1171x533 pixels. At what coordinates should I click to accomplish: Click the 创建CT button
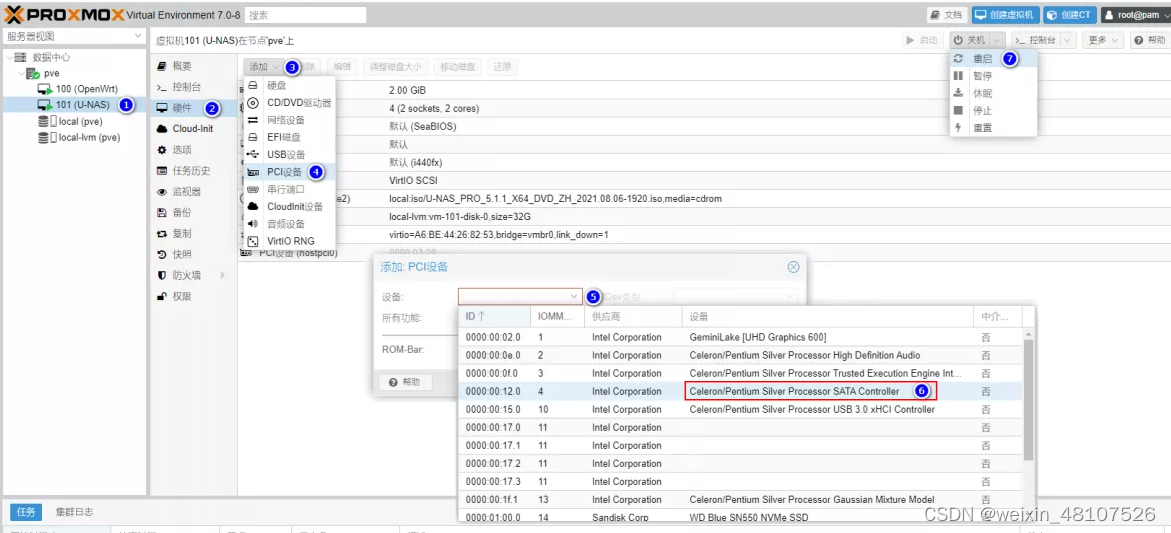click(1070, 15)
